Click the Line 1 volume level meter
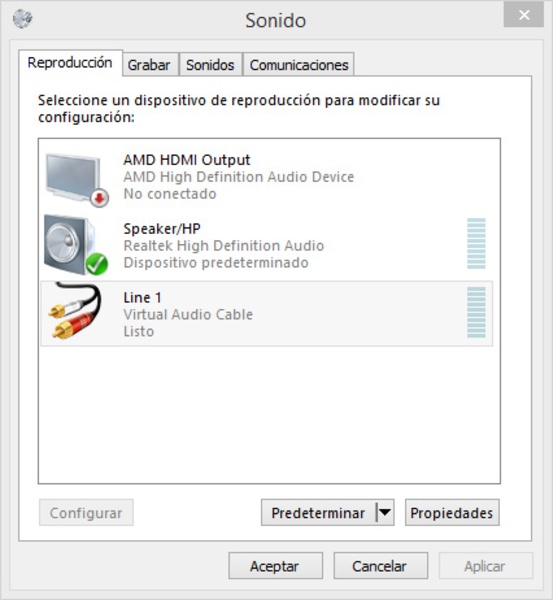 click(476, 313)
